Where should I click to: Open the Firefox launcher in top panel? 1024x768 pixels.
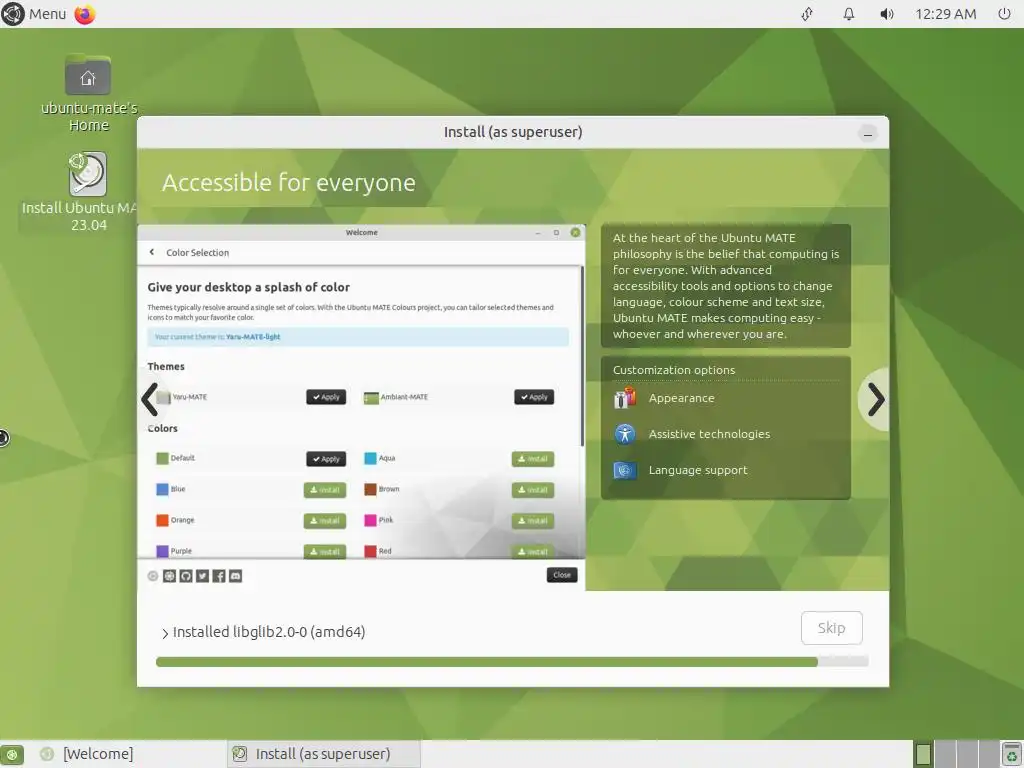[85, 14]
